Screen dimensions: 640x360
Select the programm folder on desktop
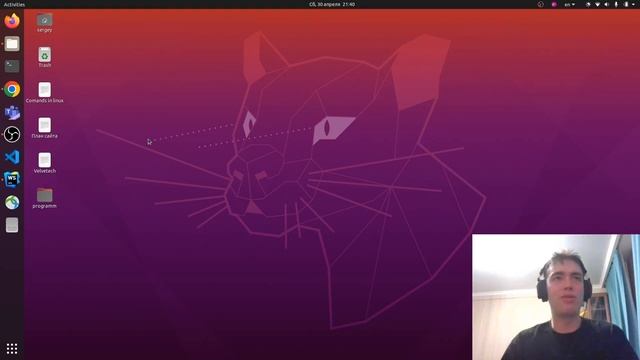[x=44, y=198]
